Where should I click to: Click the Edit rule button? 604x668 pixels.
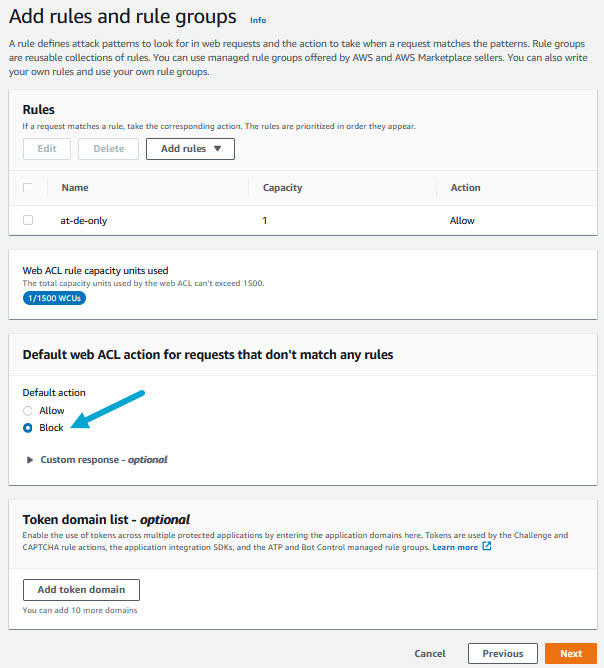(47, 149)
